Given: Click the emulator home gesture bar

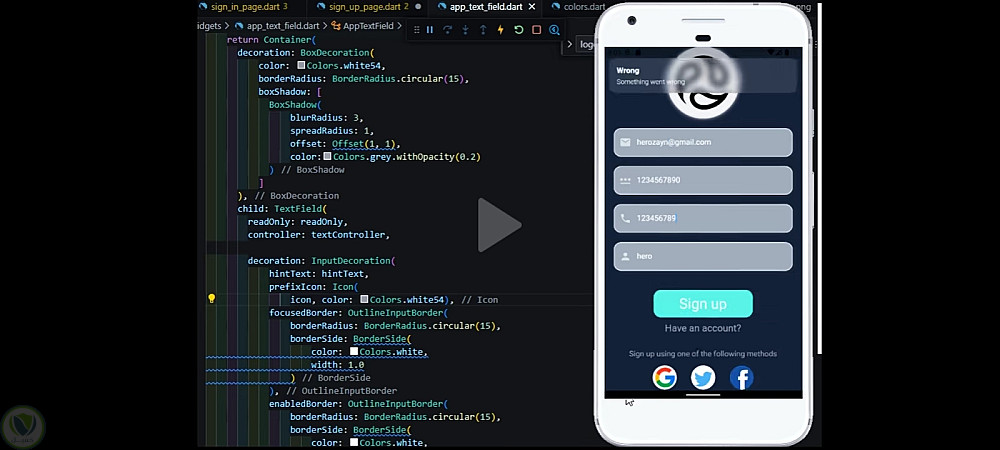Looking at the screenshot, I should pyautogui.click(x=703, y=395).
